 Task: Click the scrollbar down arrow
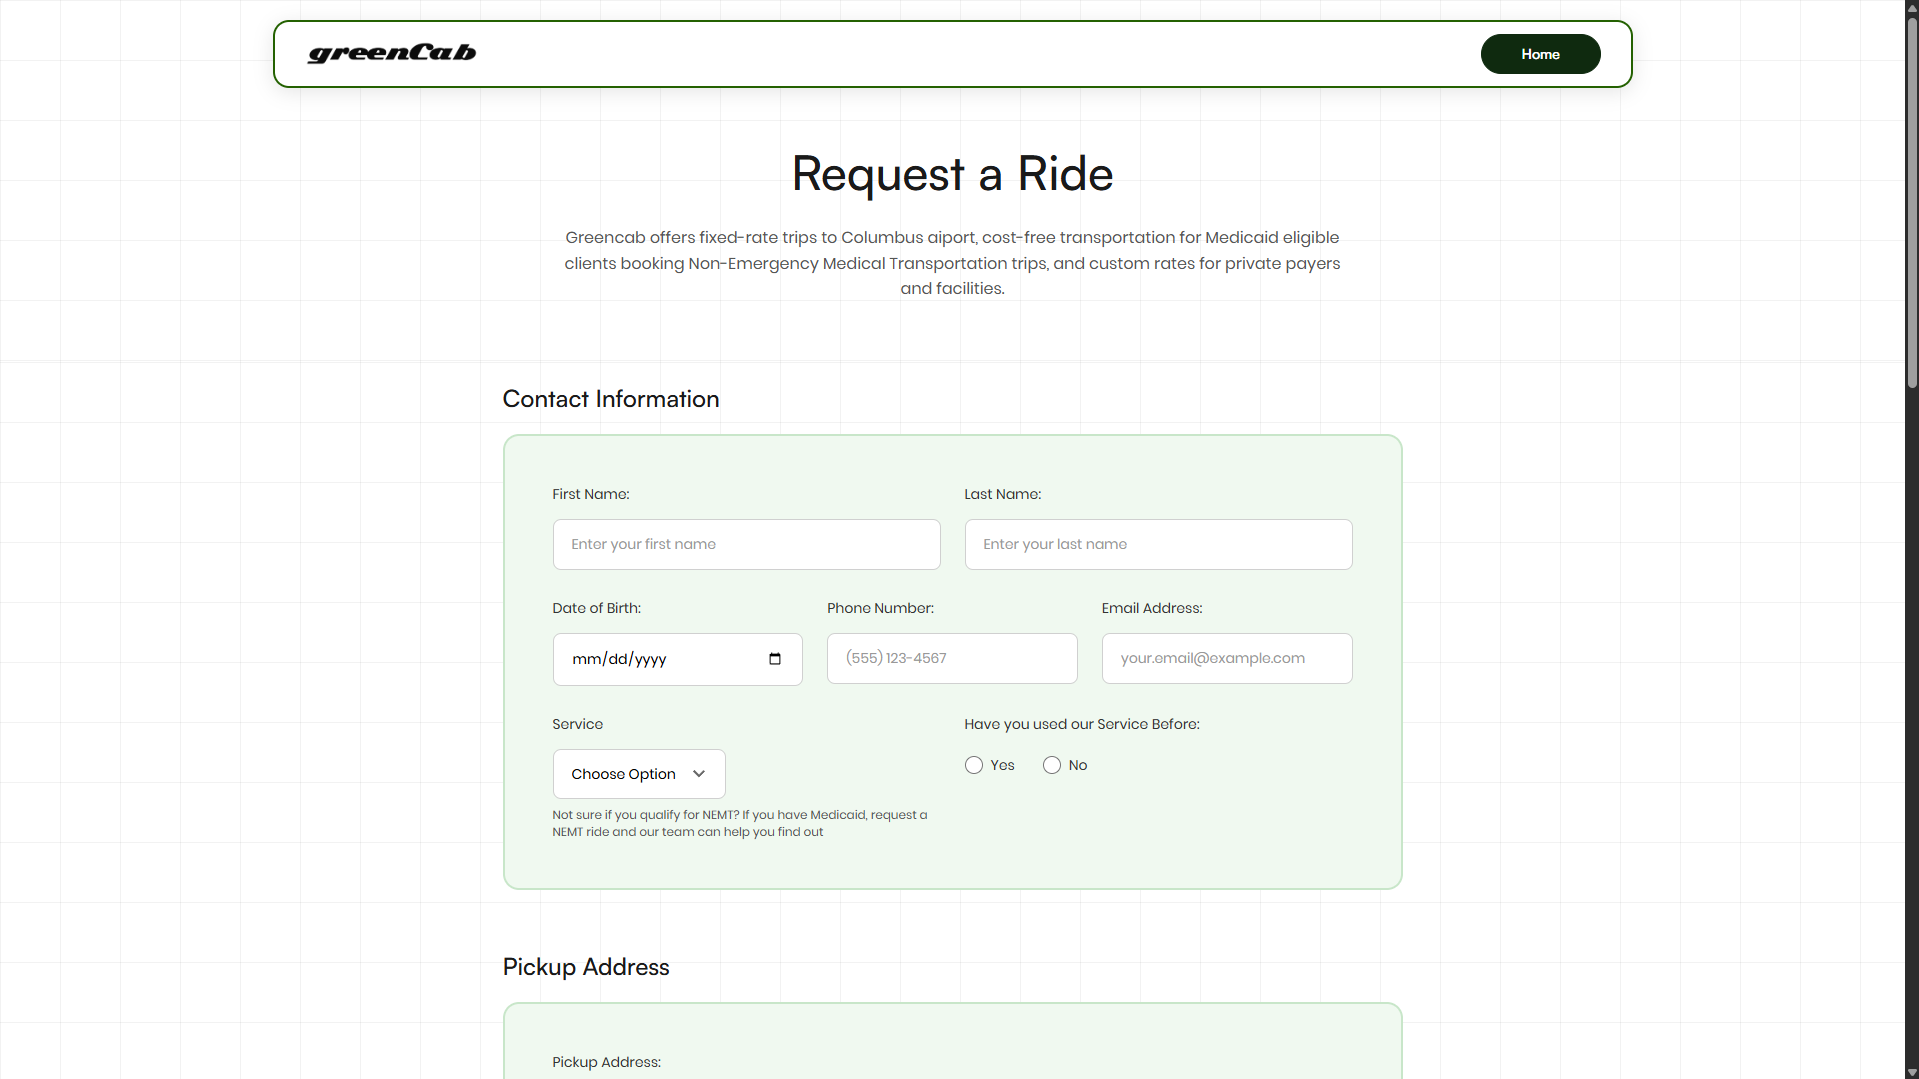coord(1911,1072)
